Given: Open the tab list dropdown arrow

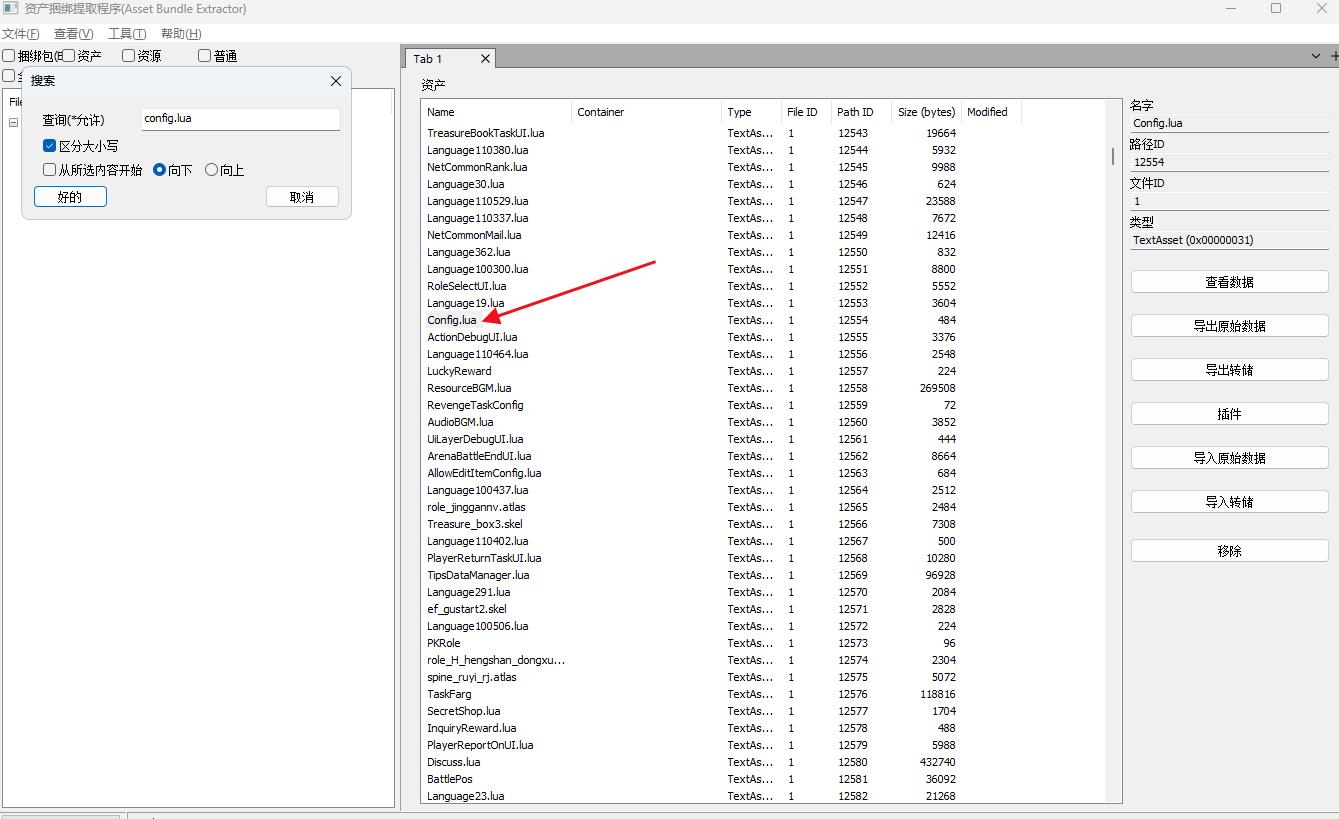Looking at the screenshot, I should coord(1316,57).
